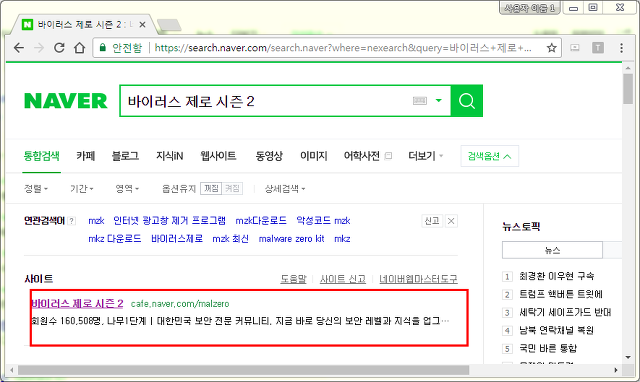Screen dimensions: 640x382
Task: Open the 바이러스 제로 시즌 2 site result
Action: pyautogui.click(x=77, y=303)
